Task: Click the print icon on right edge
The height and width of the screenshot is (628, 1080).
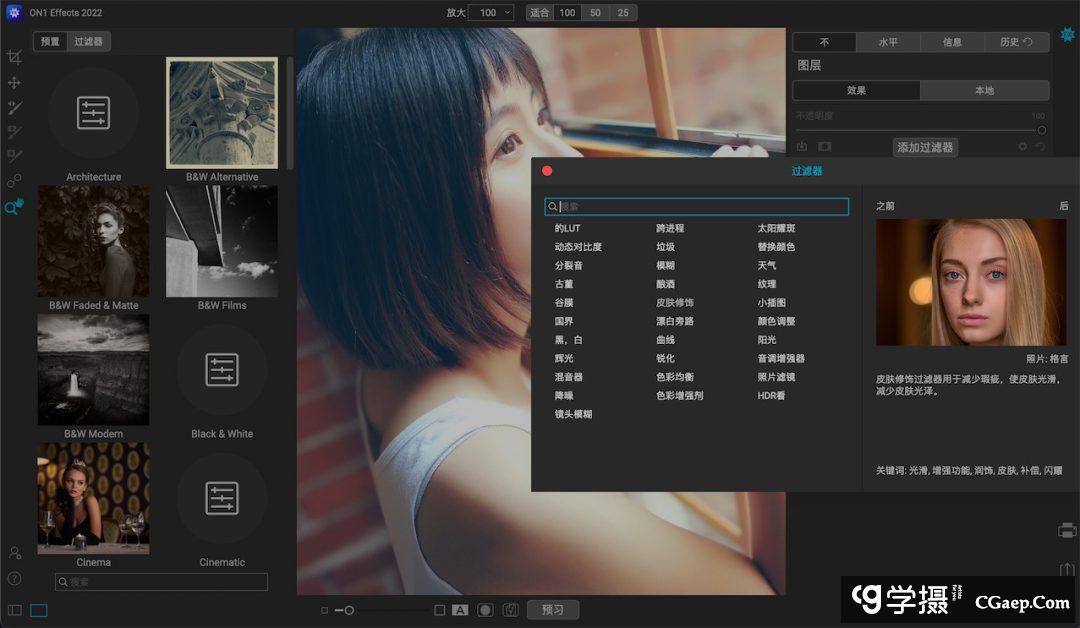Action: (x=1067, y=530)
